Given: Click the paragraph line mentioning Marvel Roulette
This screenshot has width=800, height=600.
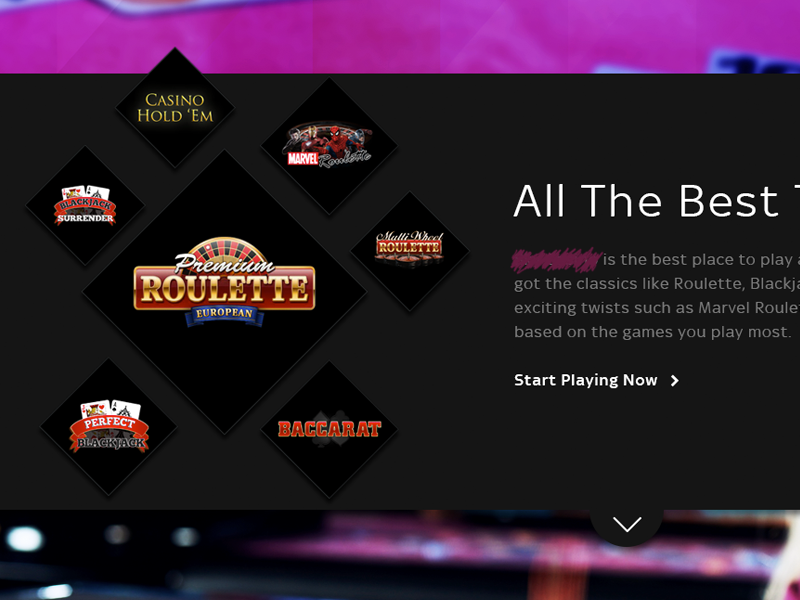Looking at the screenshot, I should click(657, 308).
